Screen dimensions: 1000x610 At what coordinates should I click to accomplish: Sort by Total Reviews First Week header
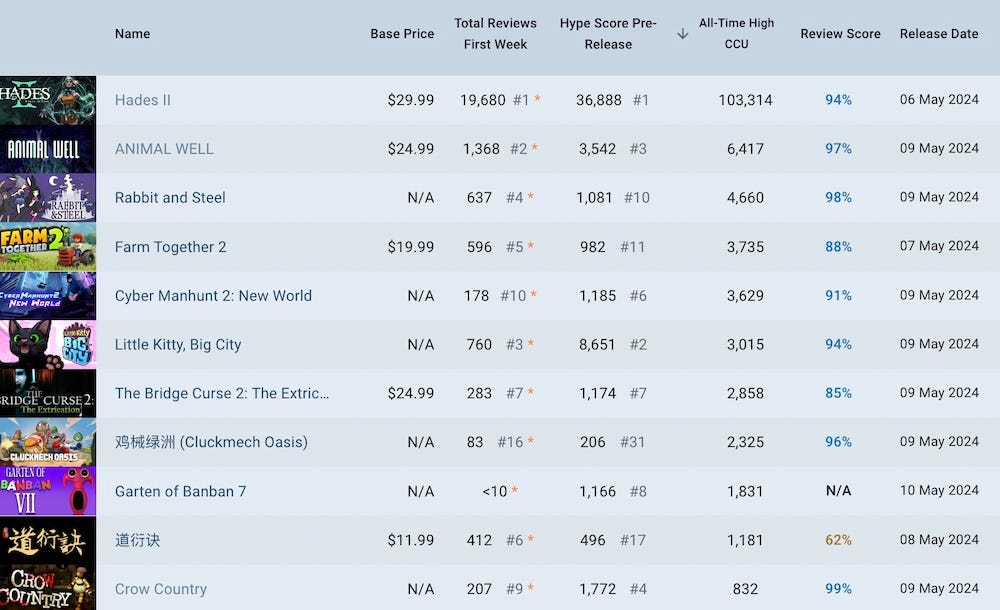[x=495, y=34]
